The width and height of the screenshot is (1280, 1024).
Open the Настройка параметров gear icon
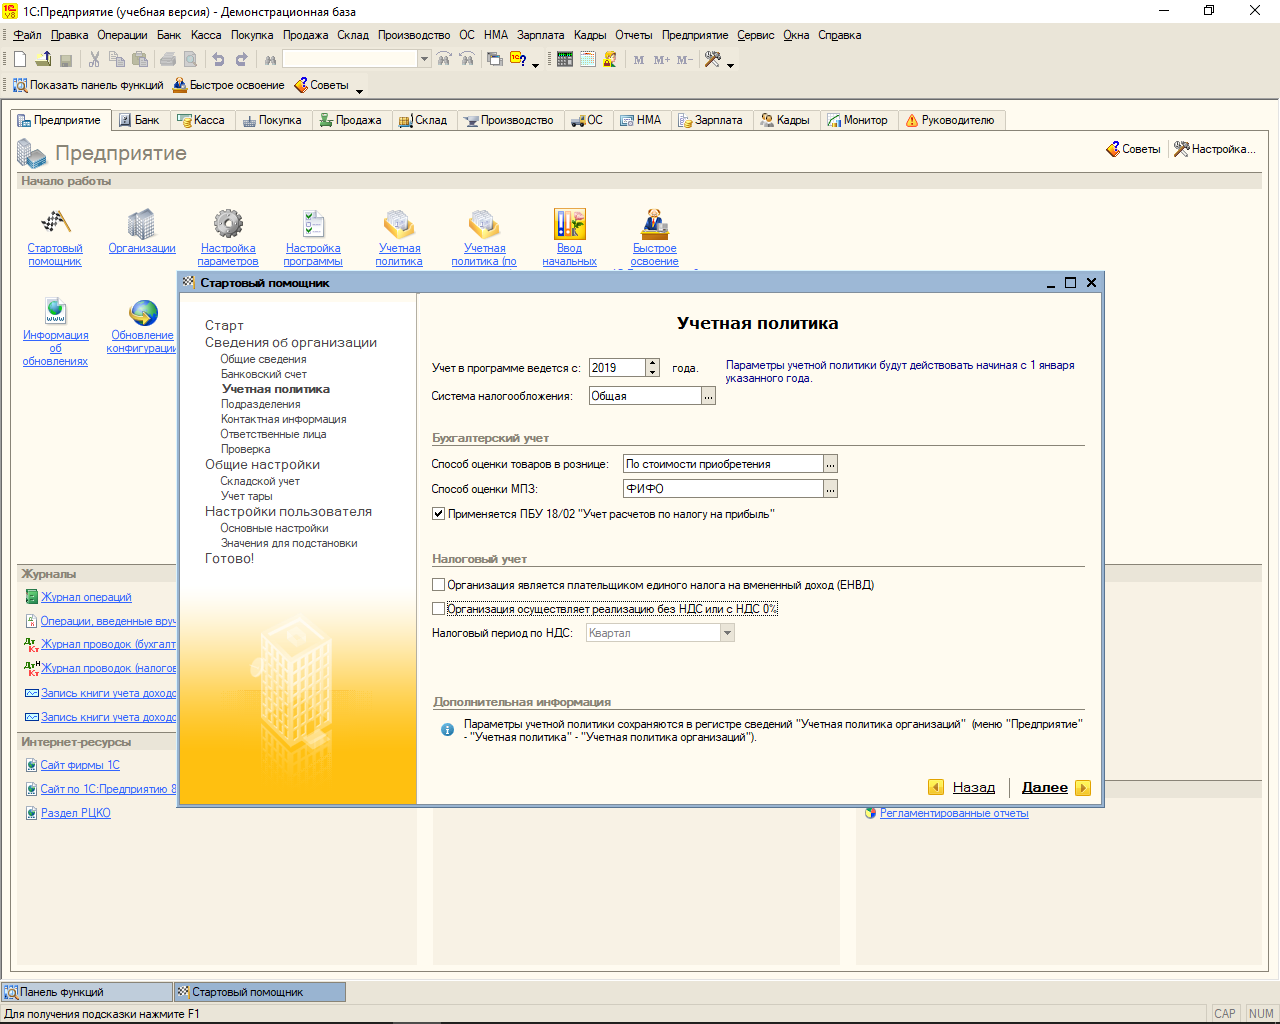pyautogui.click(x=228, y=223)
